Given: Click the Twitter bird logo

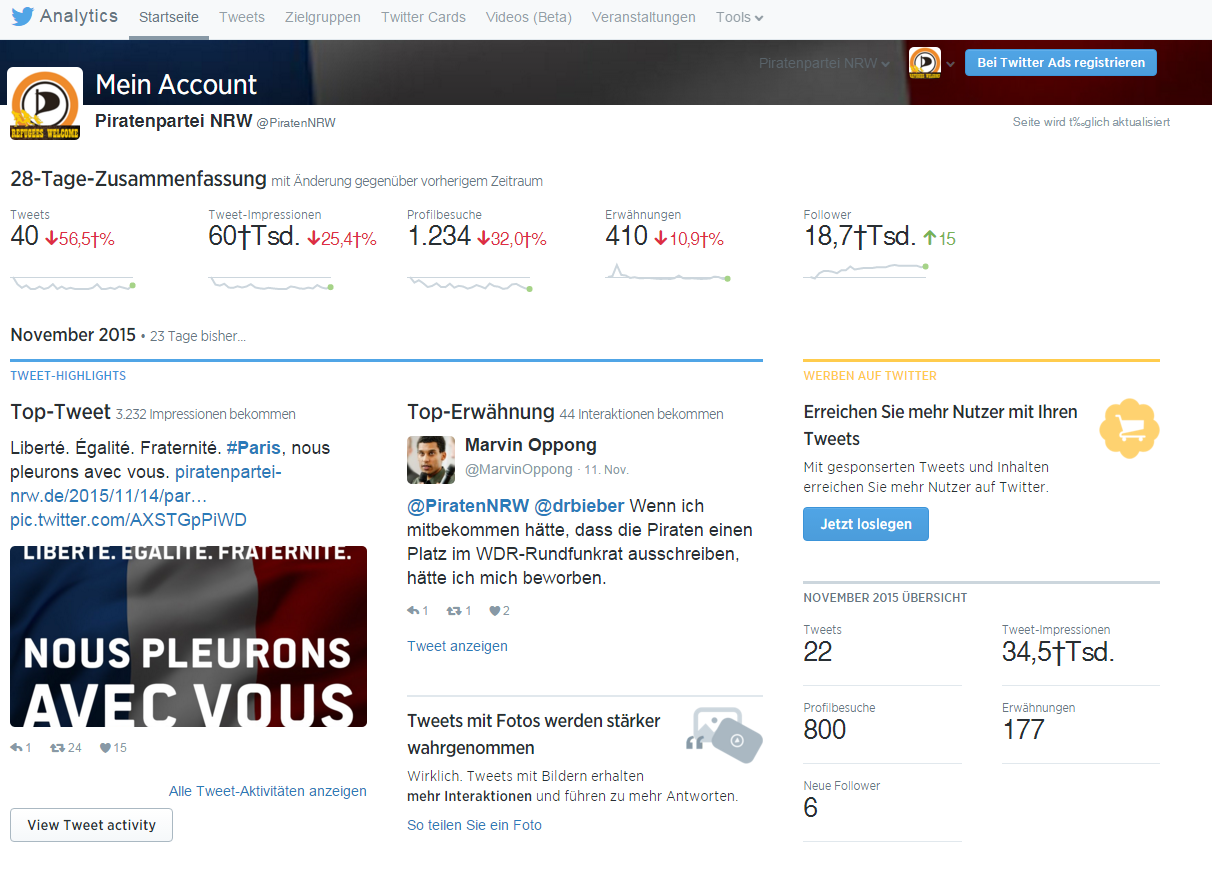Looking at the screenshot, I should click(22, 17).
